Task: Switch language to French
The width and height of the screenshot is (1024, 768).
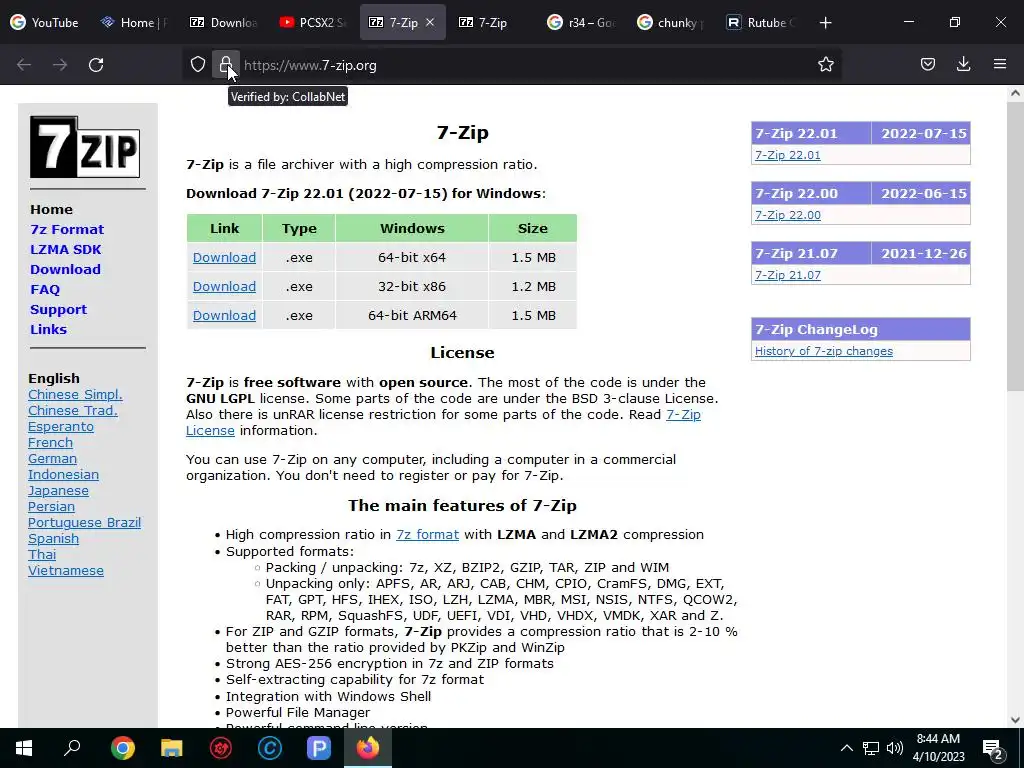Action: pyautogui.click(x=50, y=442)
